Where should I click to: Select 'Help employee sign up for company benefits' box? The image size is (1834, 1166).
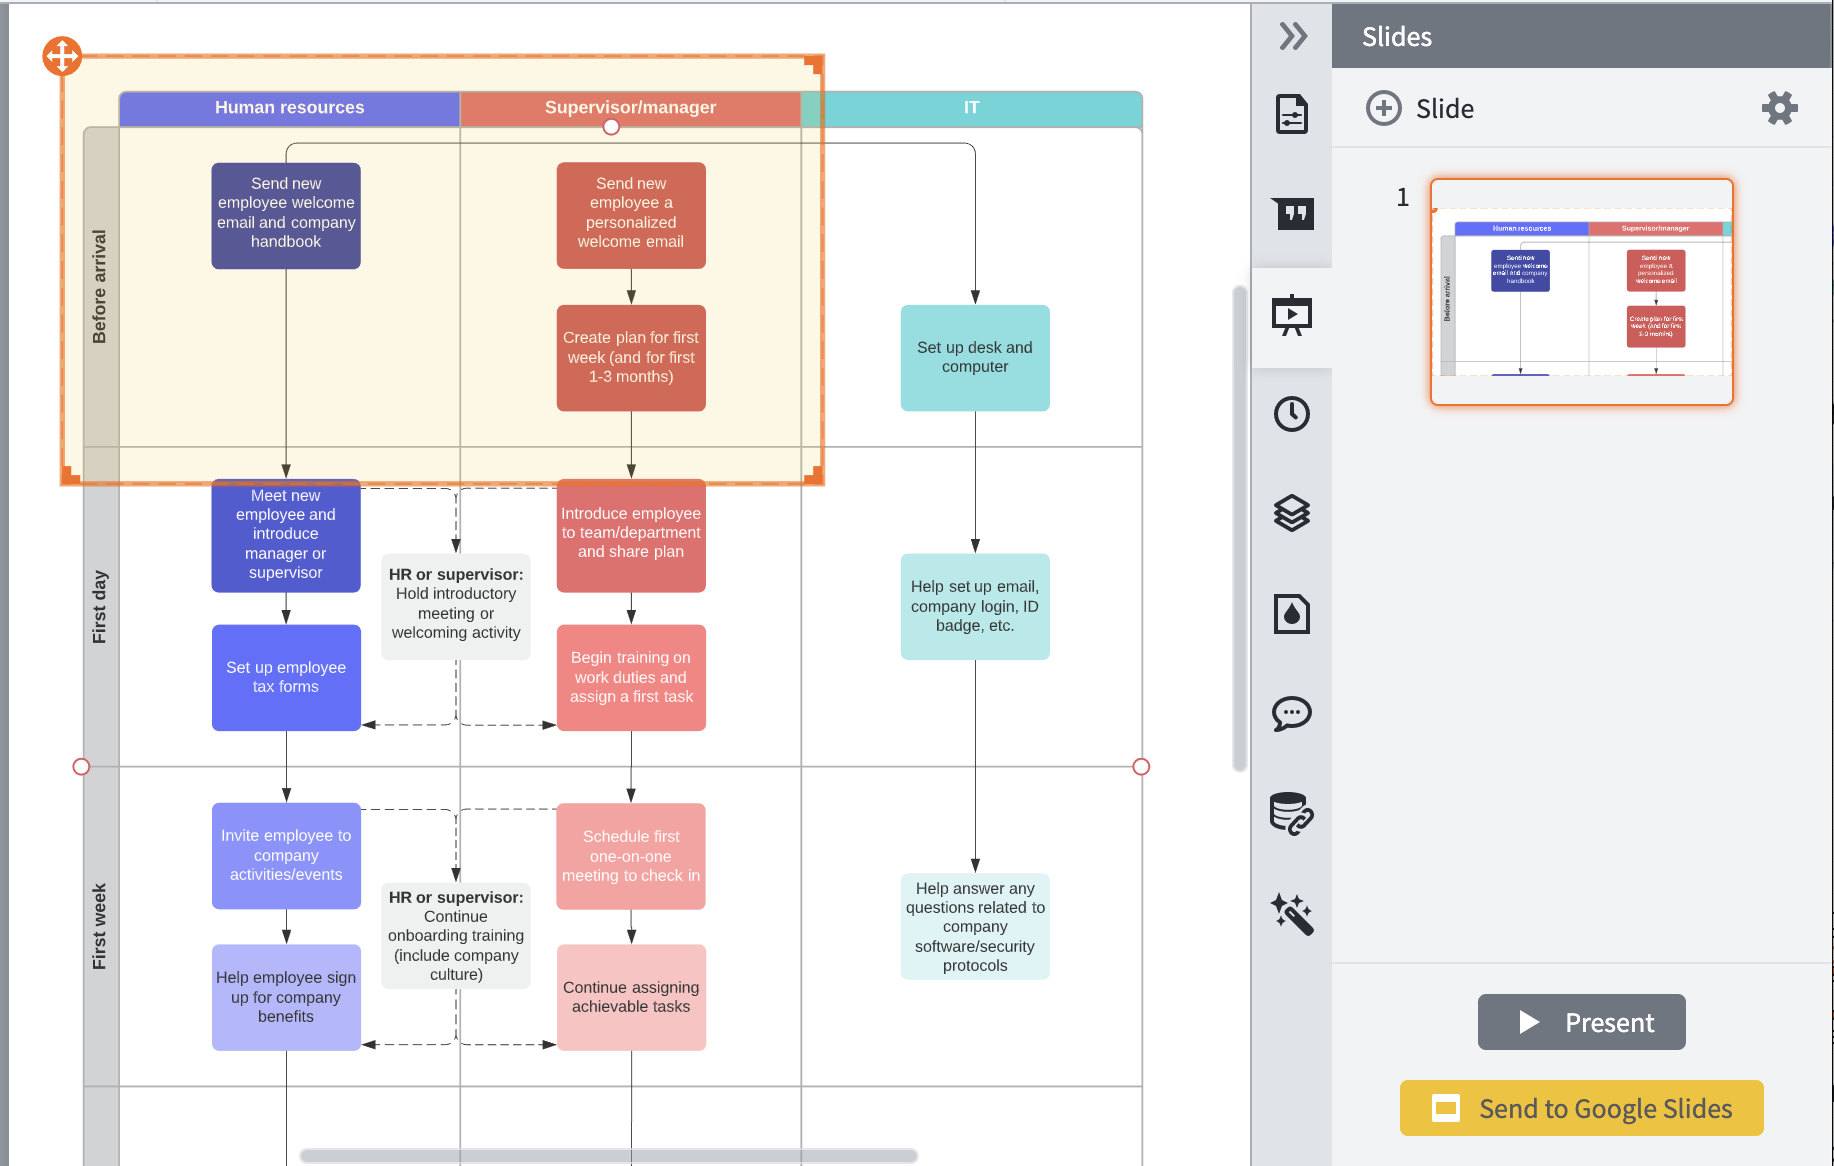pyautogui.click(x=286, y=998)
